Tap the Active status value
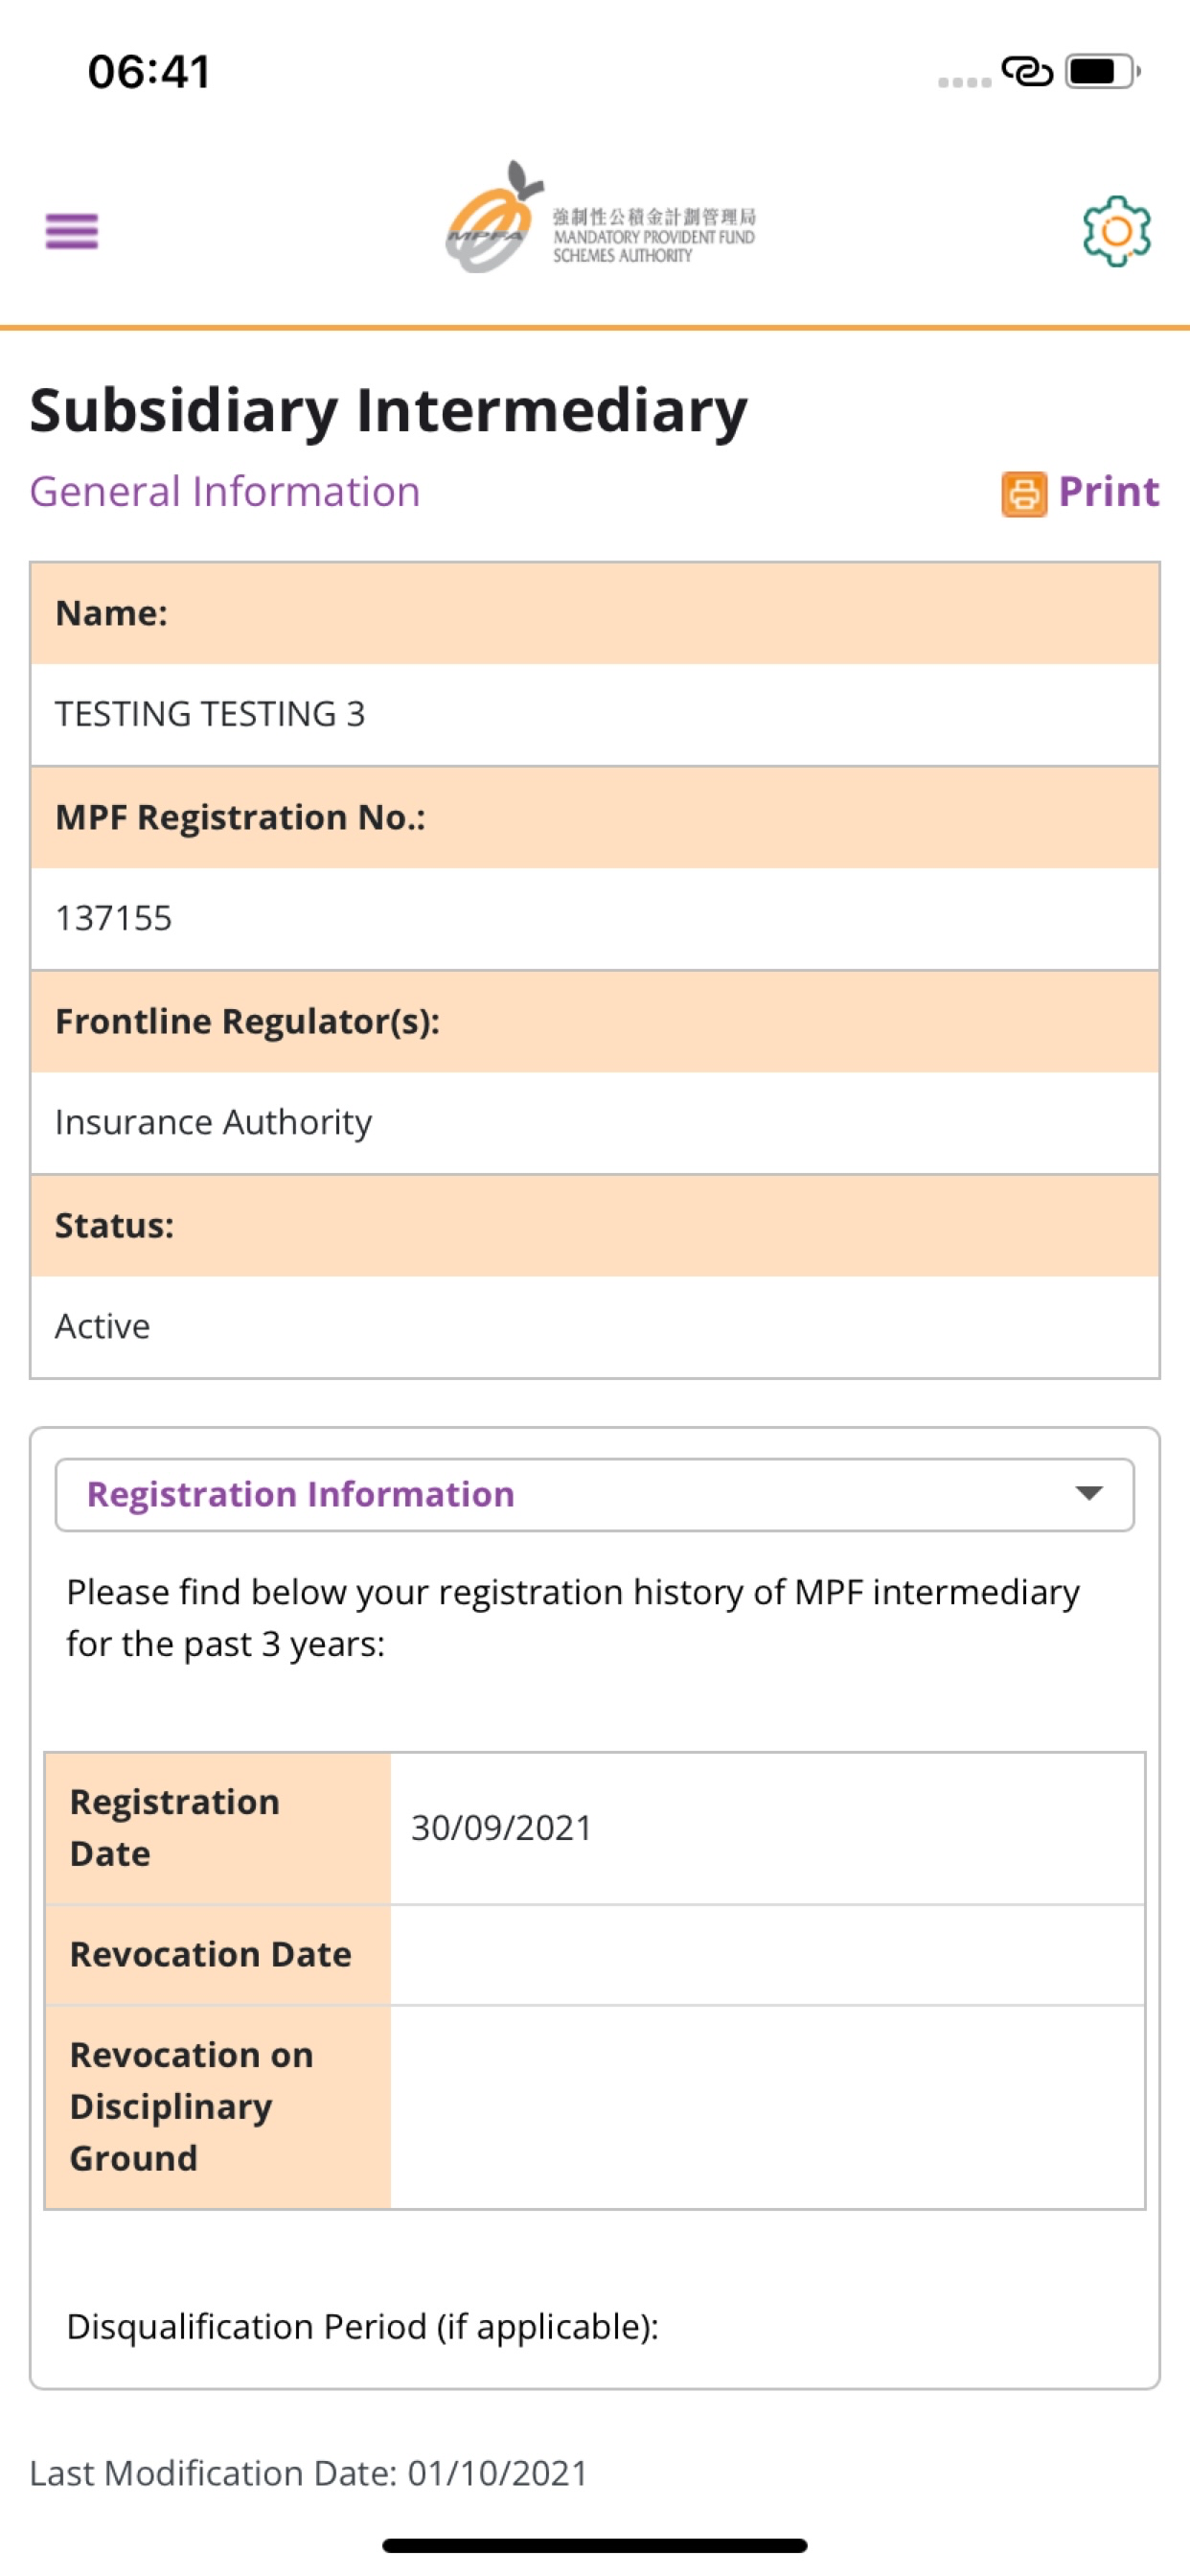 pos(103,1326)
